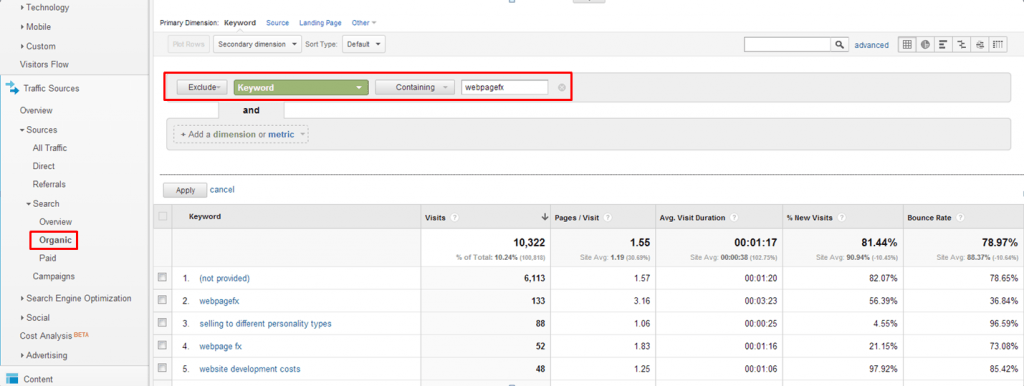Image resolution: width=1024 pixels, height=386 pixels.
Task: Click the cancel filter link
Action: (222, 190)
